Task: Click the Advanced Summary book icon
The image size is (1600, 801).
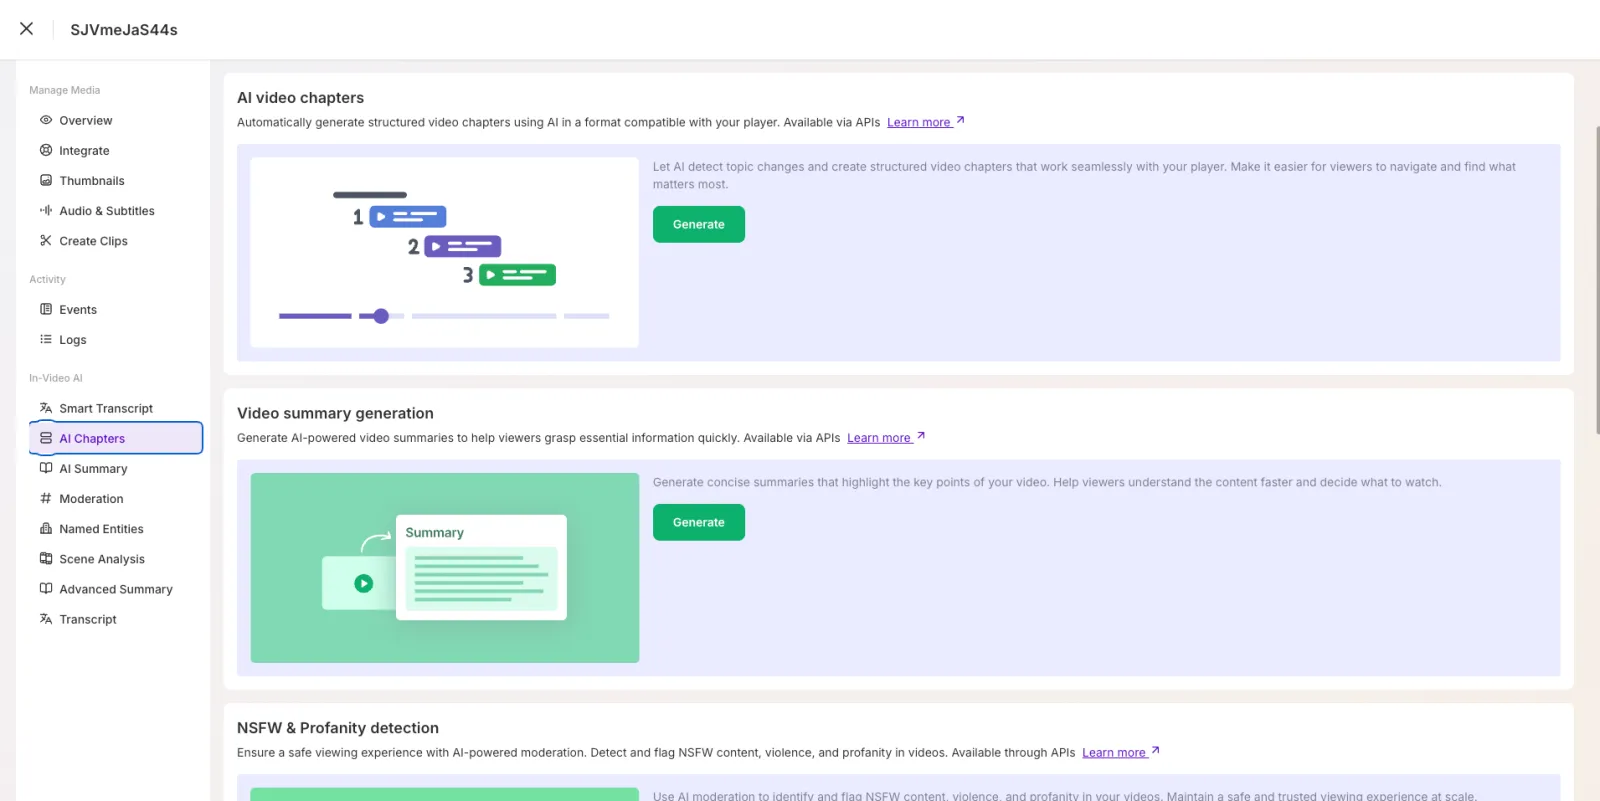Action: click(x=46, y=588)
